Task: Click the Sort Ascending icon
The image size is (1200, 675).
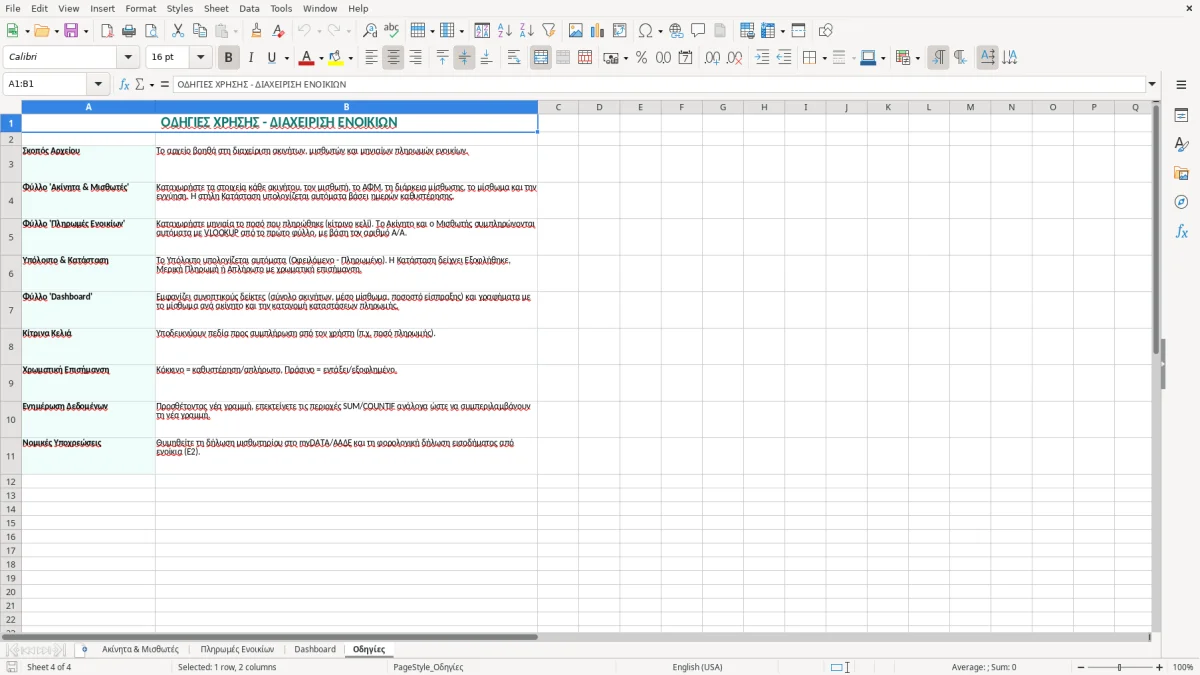Action: point(505,31)
